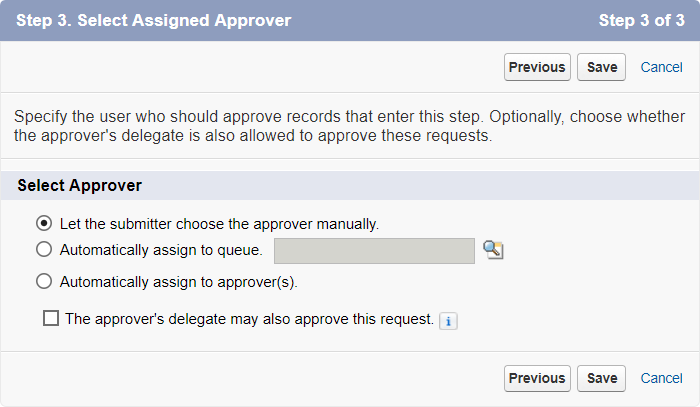The image size is (700, 407).
Task: Click the 'Step 3. Select Assigned Approver' title
Action: [154, 20]
